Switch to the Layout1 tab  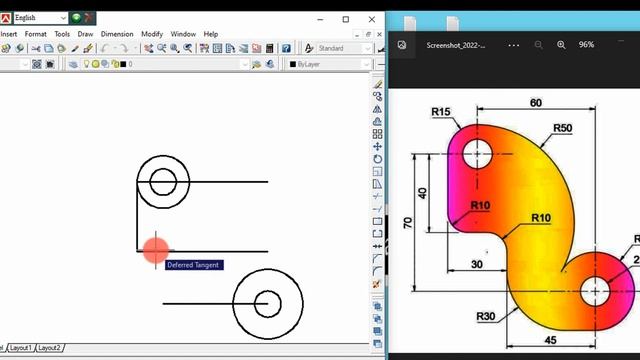pos(20,348)
